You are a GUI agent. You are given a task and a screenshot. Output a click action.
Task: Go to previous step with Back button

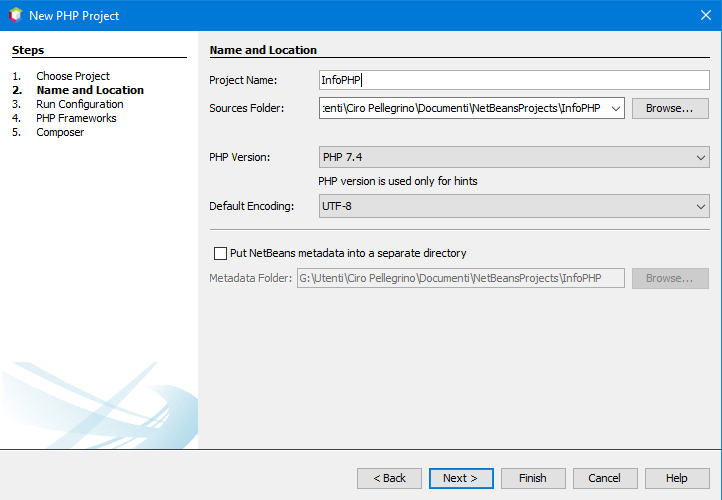(389, 478)
